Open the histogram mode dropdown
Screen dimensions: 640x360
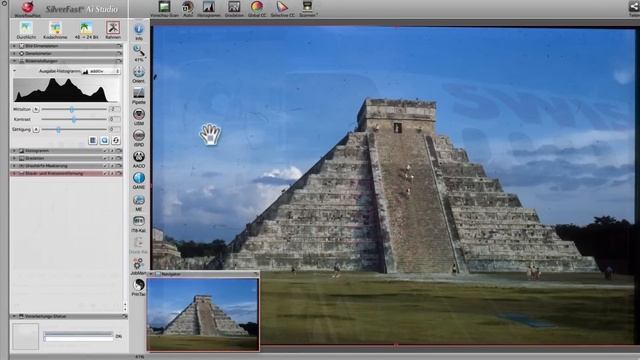click(101, 71)
